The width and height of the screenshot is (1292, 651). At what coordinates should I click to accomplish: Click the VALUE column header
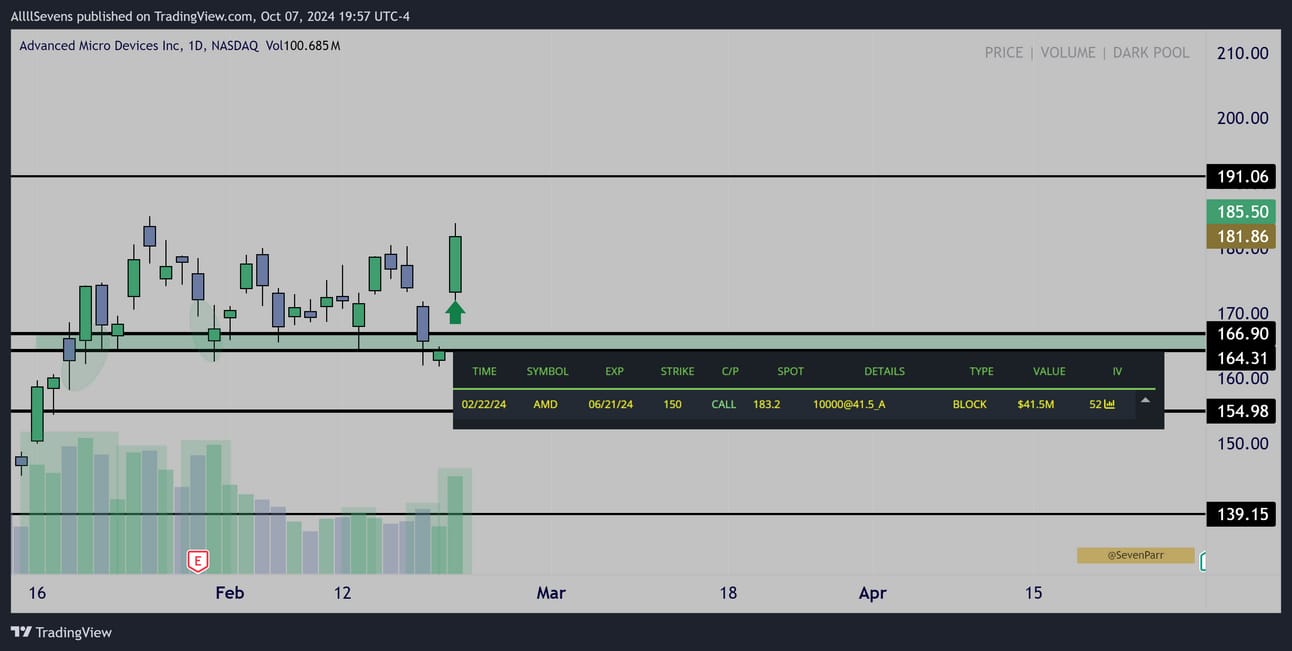(x=1049, y=371)
